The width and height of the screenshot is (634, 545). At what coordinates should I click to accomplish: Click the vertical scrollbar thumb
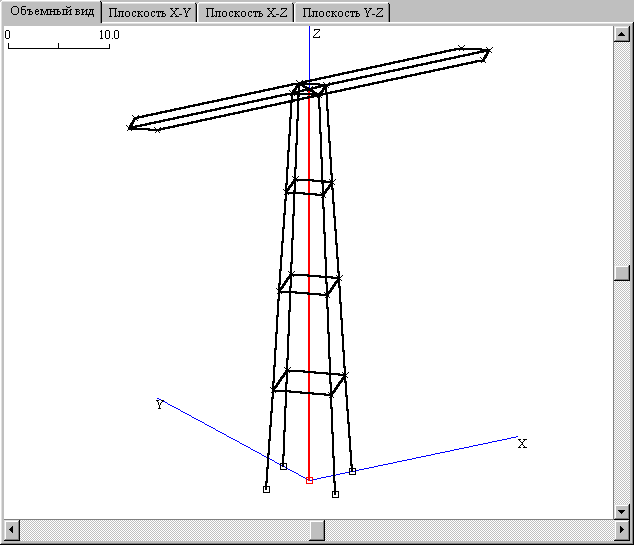tap(622, 273)
